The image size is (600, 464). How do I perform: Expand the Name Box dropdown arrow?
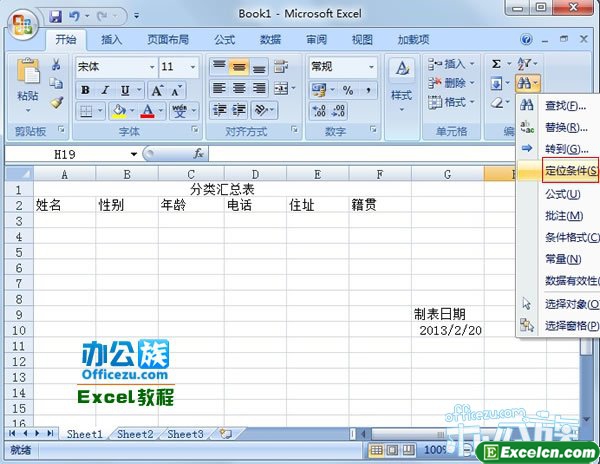[134, 154]
